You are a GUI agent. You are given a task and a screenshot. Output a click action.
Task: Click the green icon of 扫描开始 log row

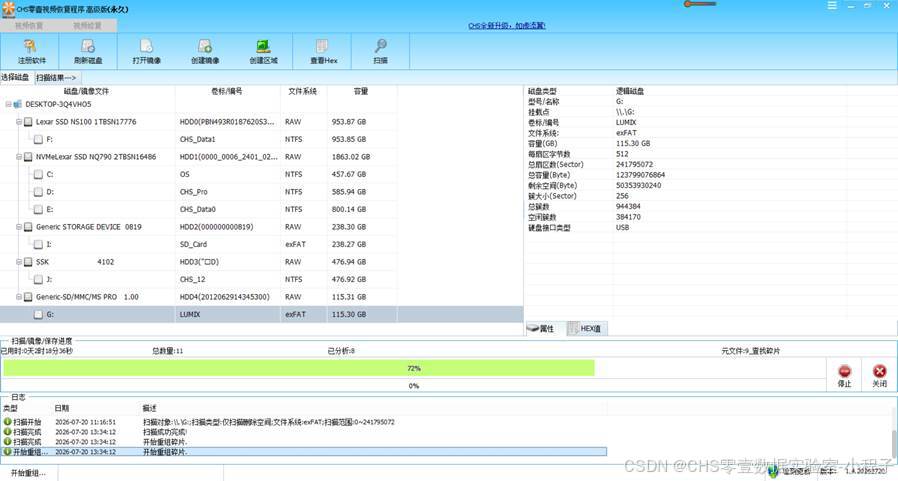[x=7, y=421]
